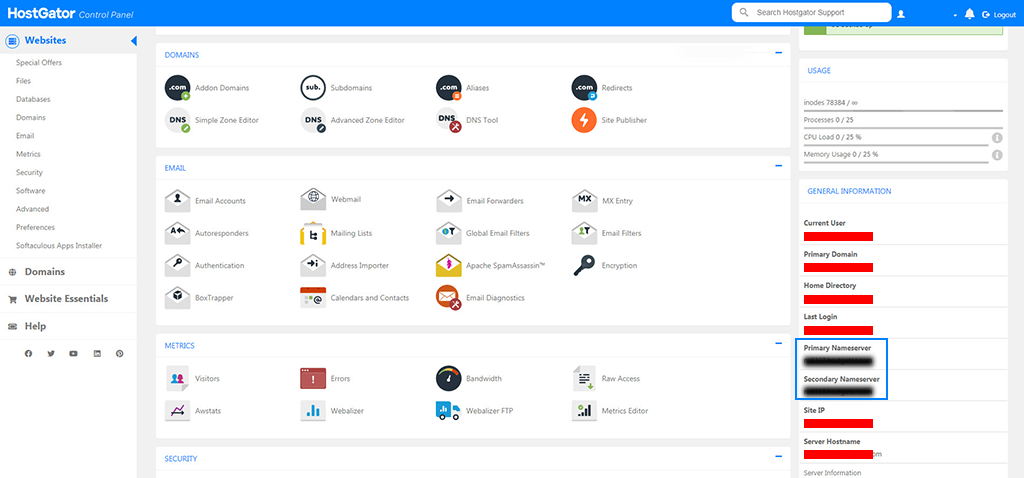The width and height of the screenshot is (1024, 478).
Task: Select Files in the sidebar
Action: [x=24, y=81]
